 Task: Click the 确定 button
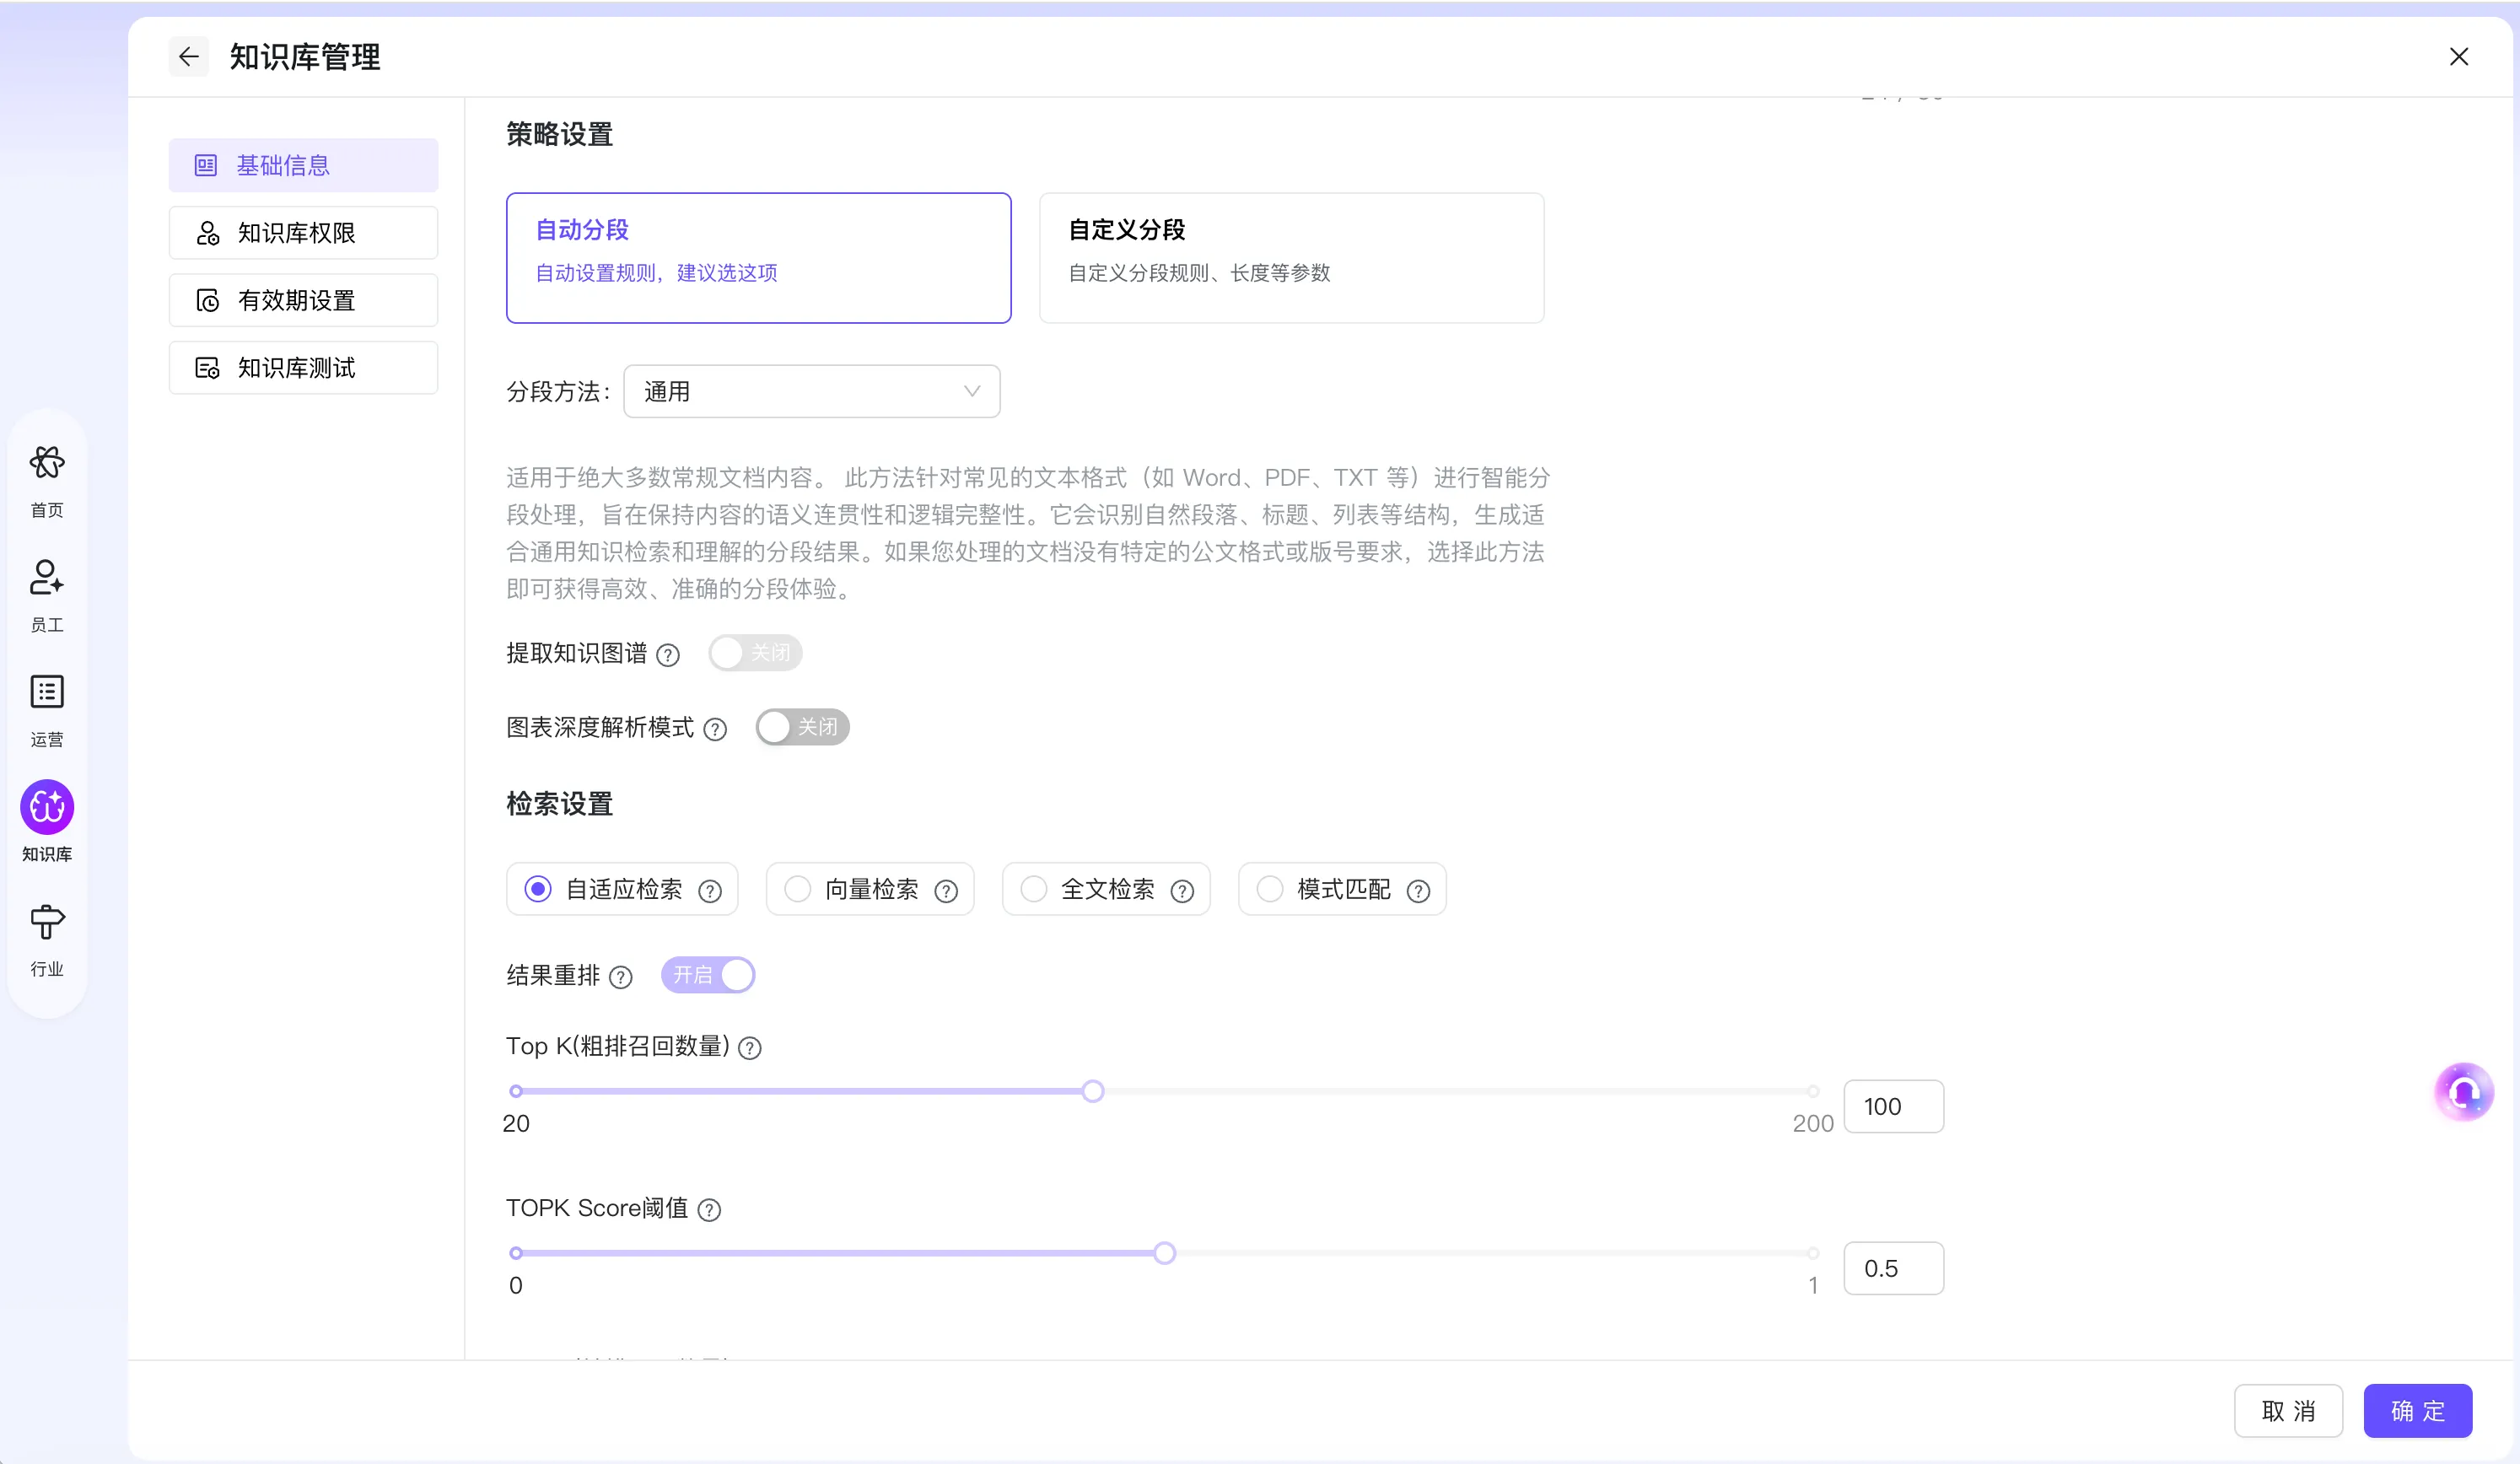(2418, 1411)
